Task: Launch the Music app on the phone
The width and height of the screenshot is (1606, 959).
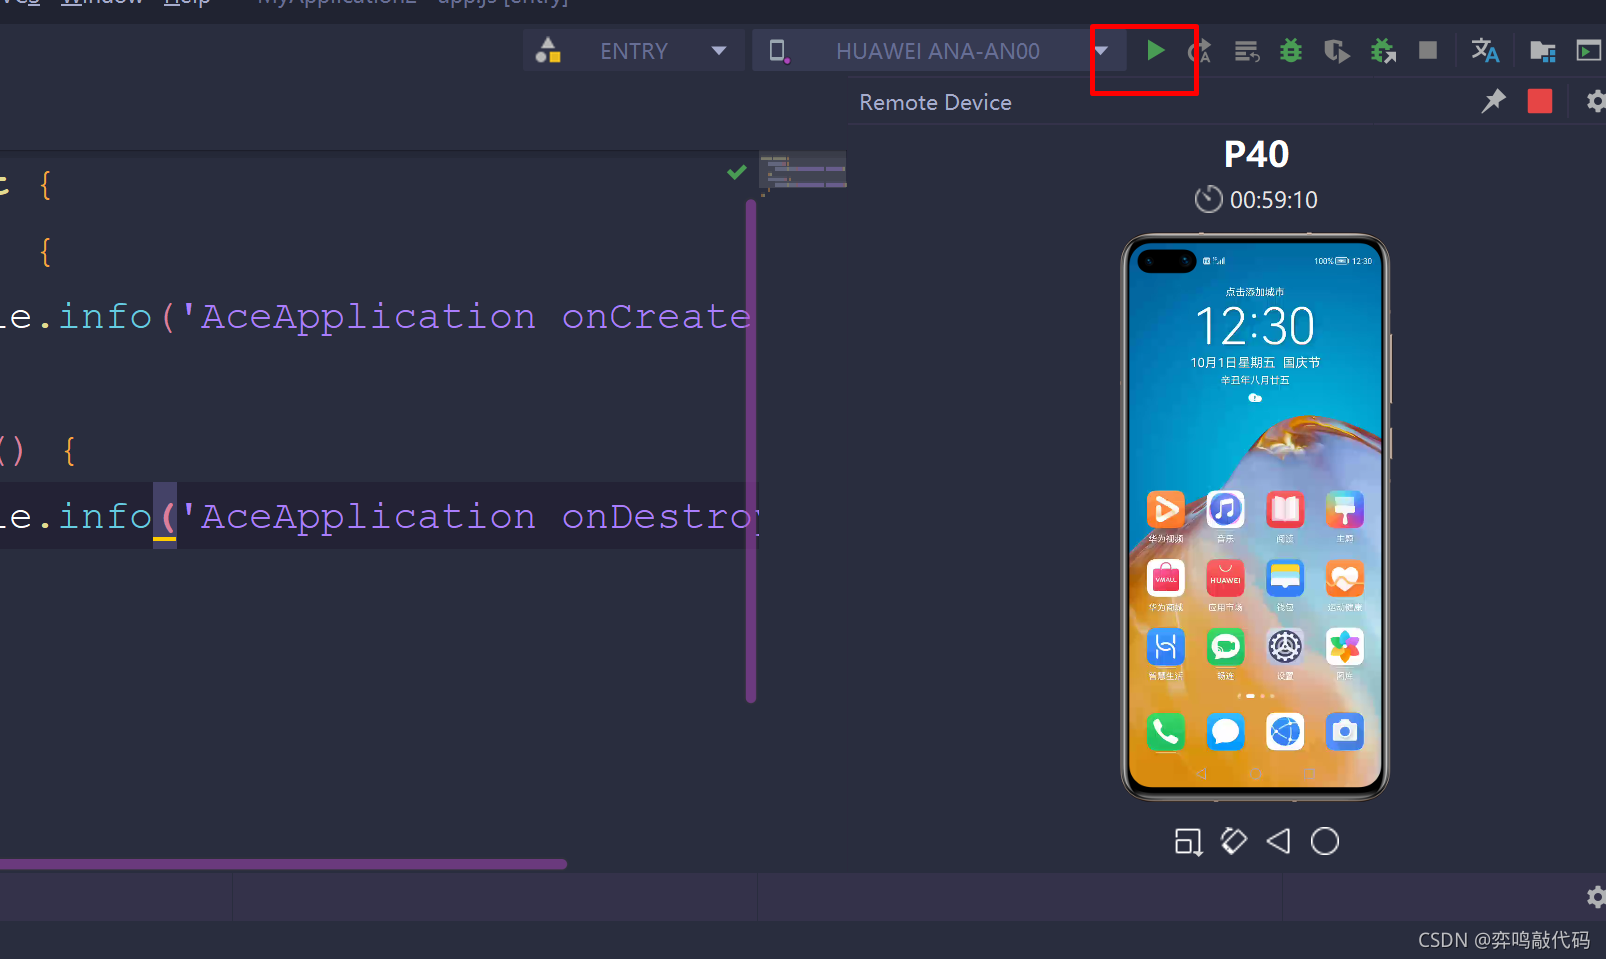Action: click(1225, 510)
